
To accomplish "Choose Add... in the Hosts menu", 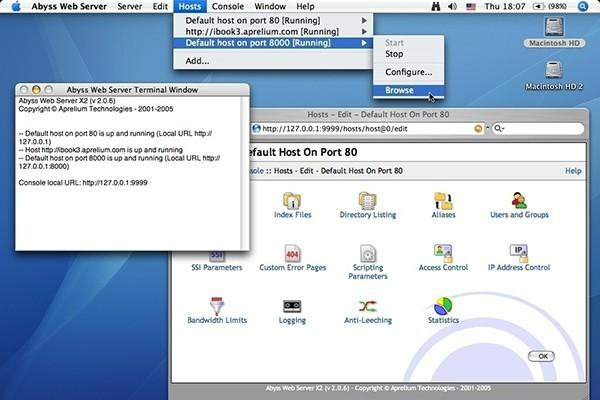I will (x=273, y=61).
